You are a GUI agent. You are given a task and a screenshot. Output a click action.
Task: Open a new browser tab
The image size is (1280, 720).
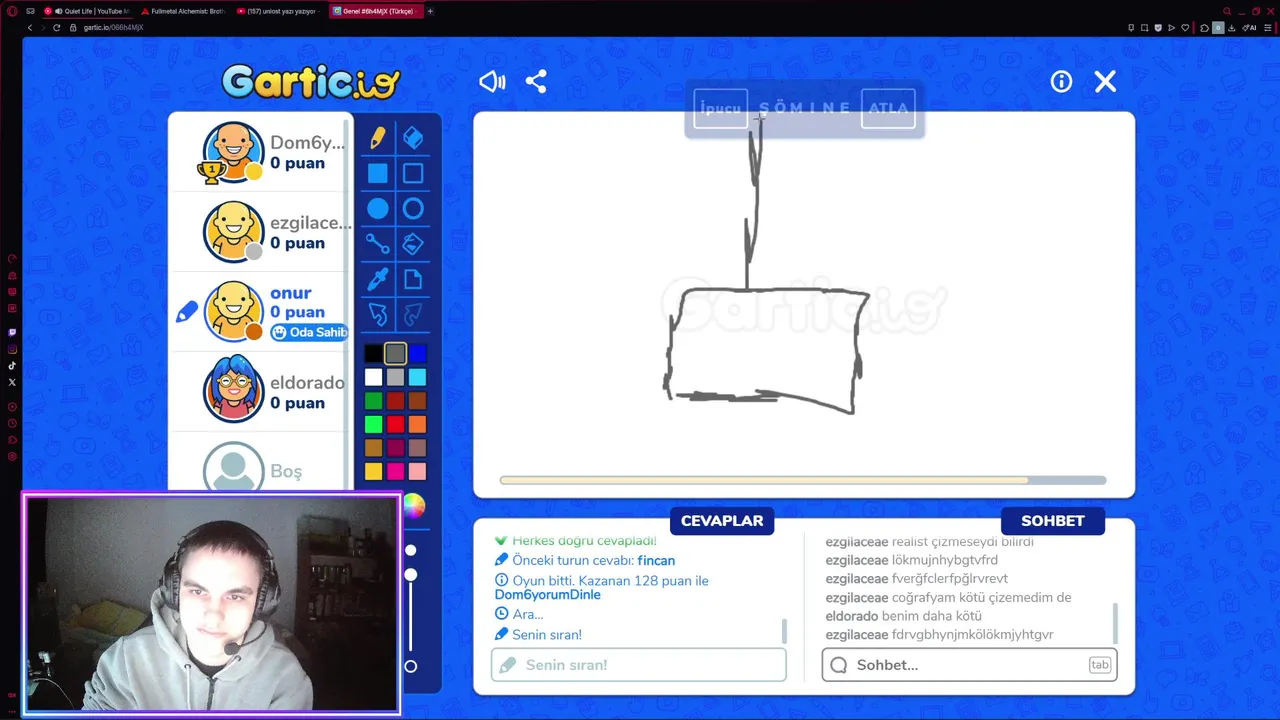tap(430, 11)
